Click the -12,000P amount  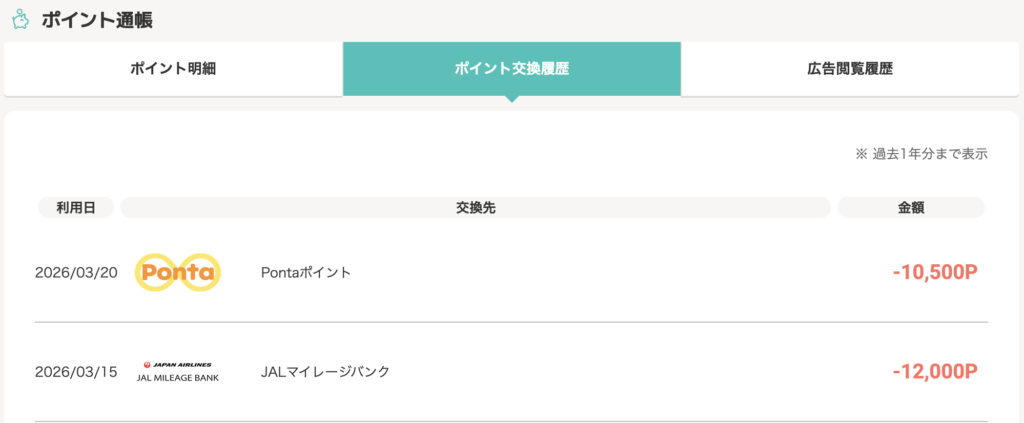[x=934, y=372]
